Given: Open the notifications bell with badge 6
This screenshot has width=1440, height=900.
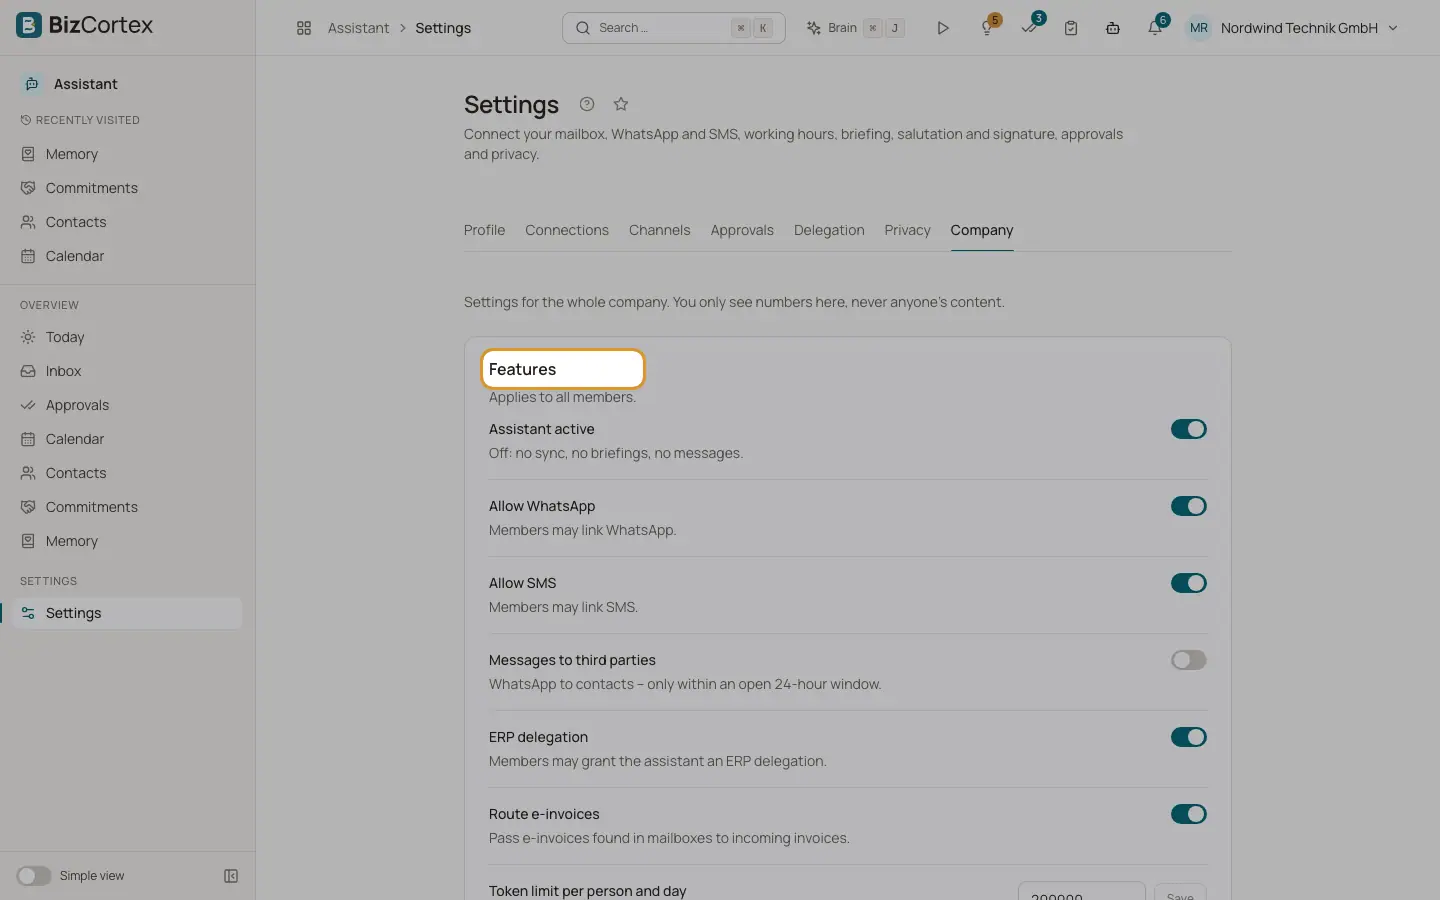Looking at the screenshot, I should (1155, 28).
